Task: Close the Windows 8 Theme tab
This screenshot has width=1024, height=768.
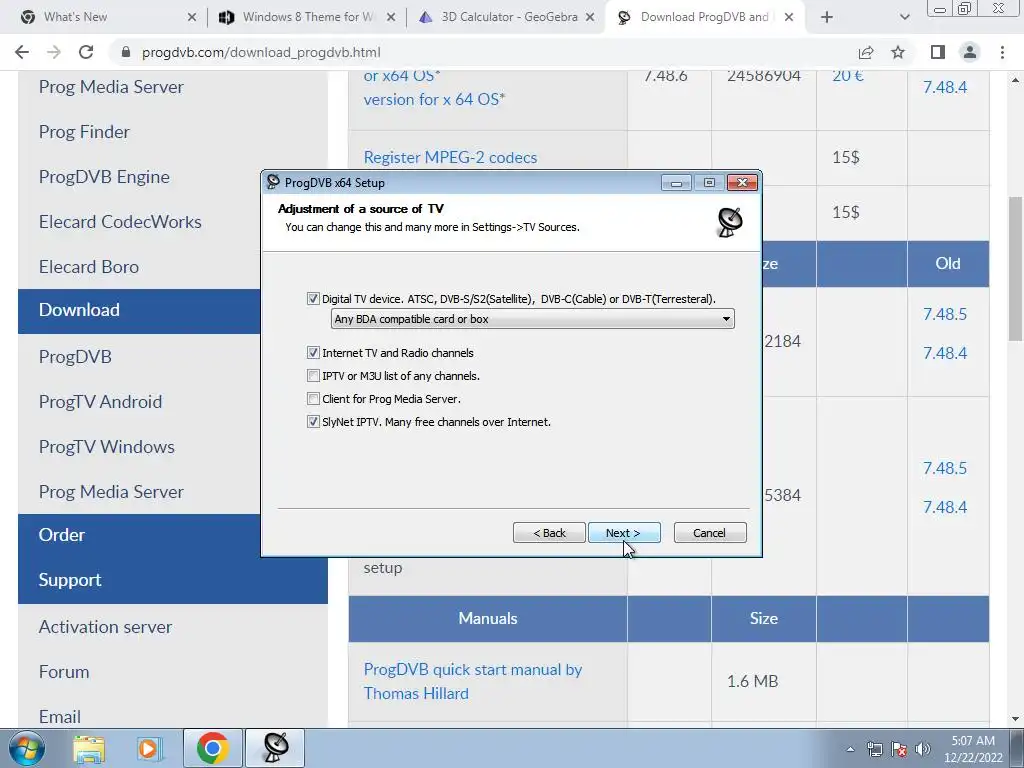Action: (x=391, y=18)
